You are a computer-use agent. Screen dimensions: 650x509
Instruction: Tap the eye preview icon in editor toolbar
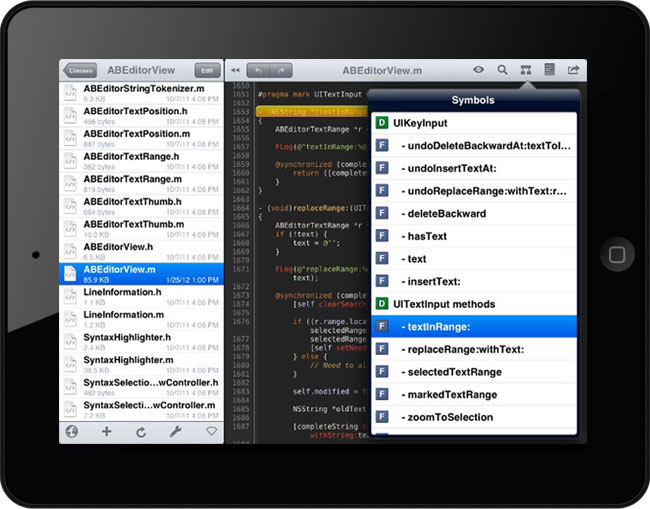click(479, 70)
